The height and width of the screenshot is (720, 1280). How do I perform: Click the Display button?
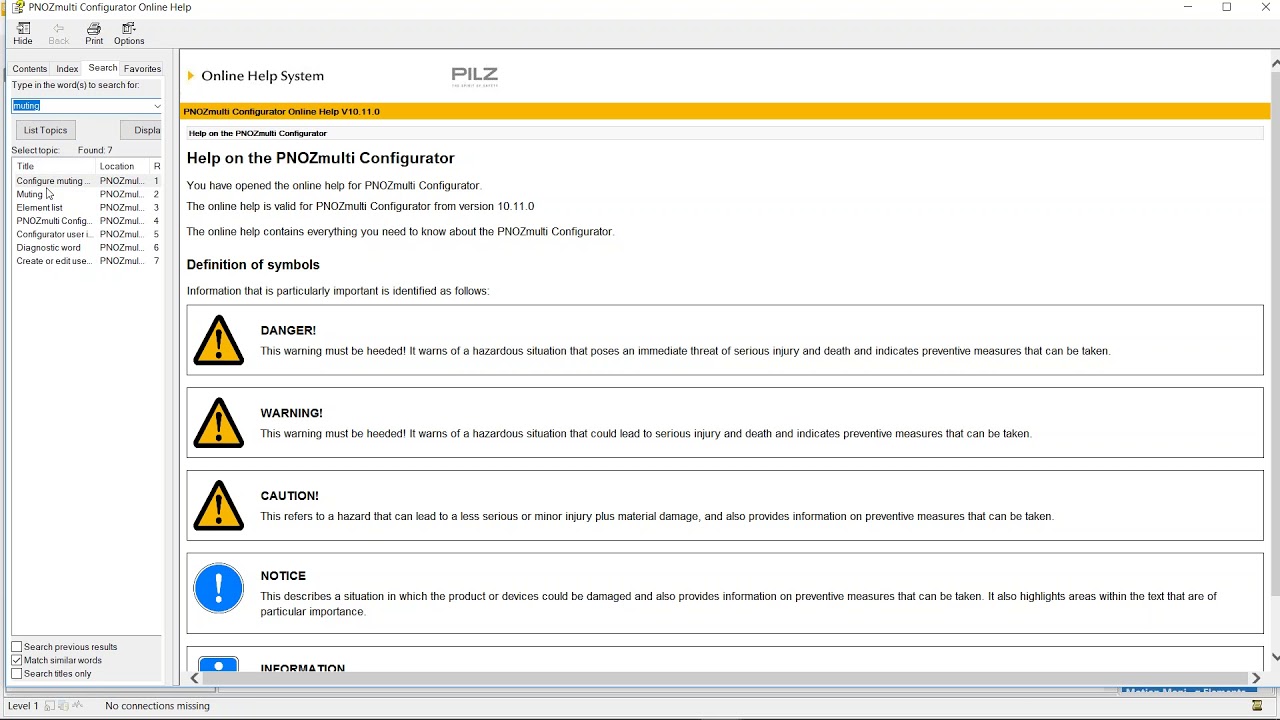pyautogui.click(x=141, y=130)
